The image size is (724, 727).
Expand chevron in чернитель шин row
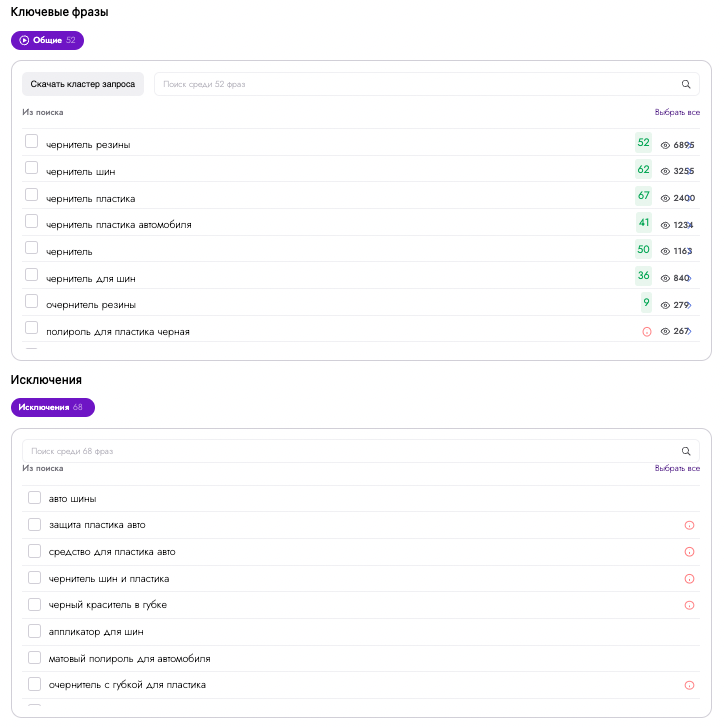point(690,171)
